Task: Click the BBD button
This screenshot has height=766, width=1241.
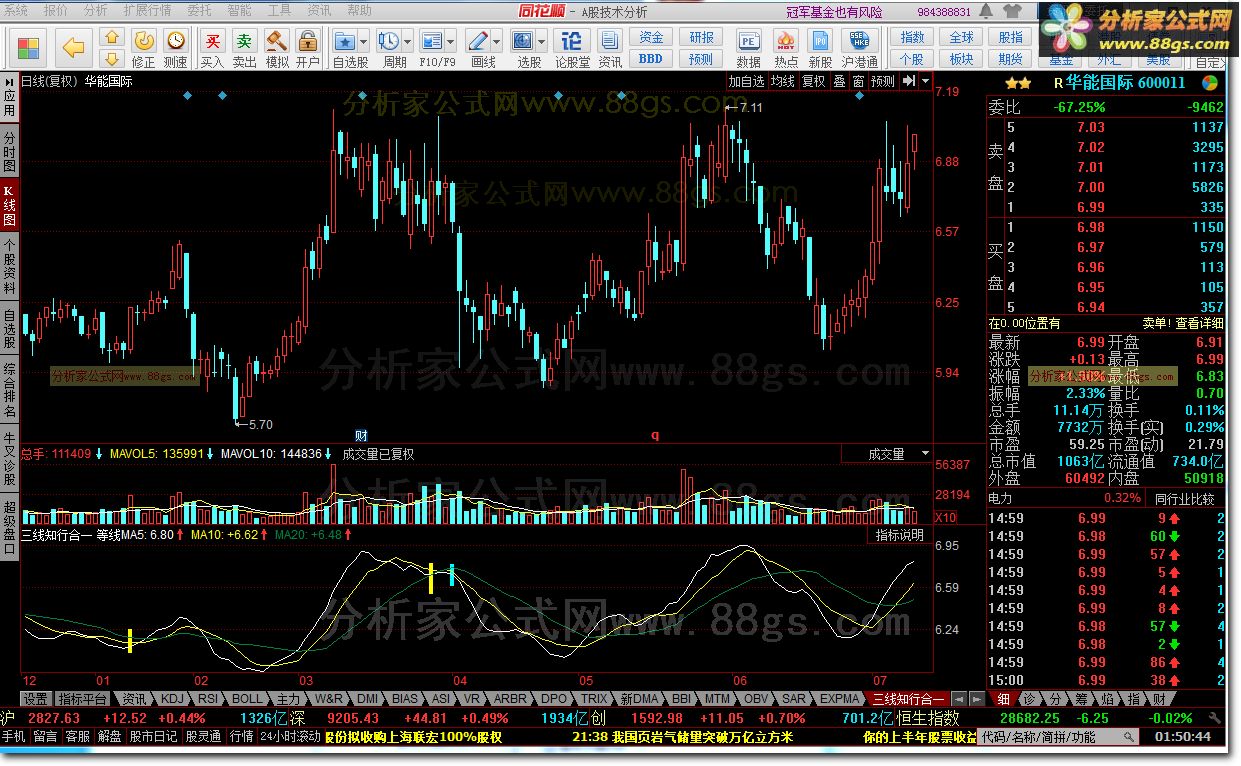Action: point(651,58)
